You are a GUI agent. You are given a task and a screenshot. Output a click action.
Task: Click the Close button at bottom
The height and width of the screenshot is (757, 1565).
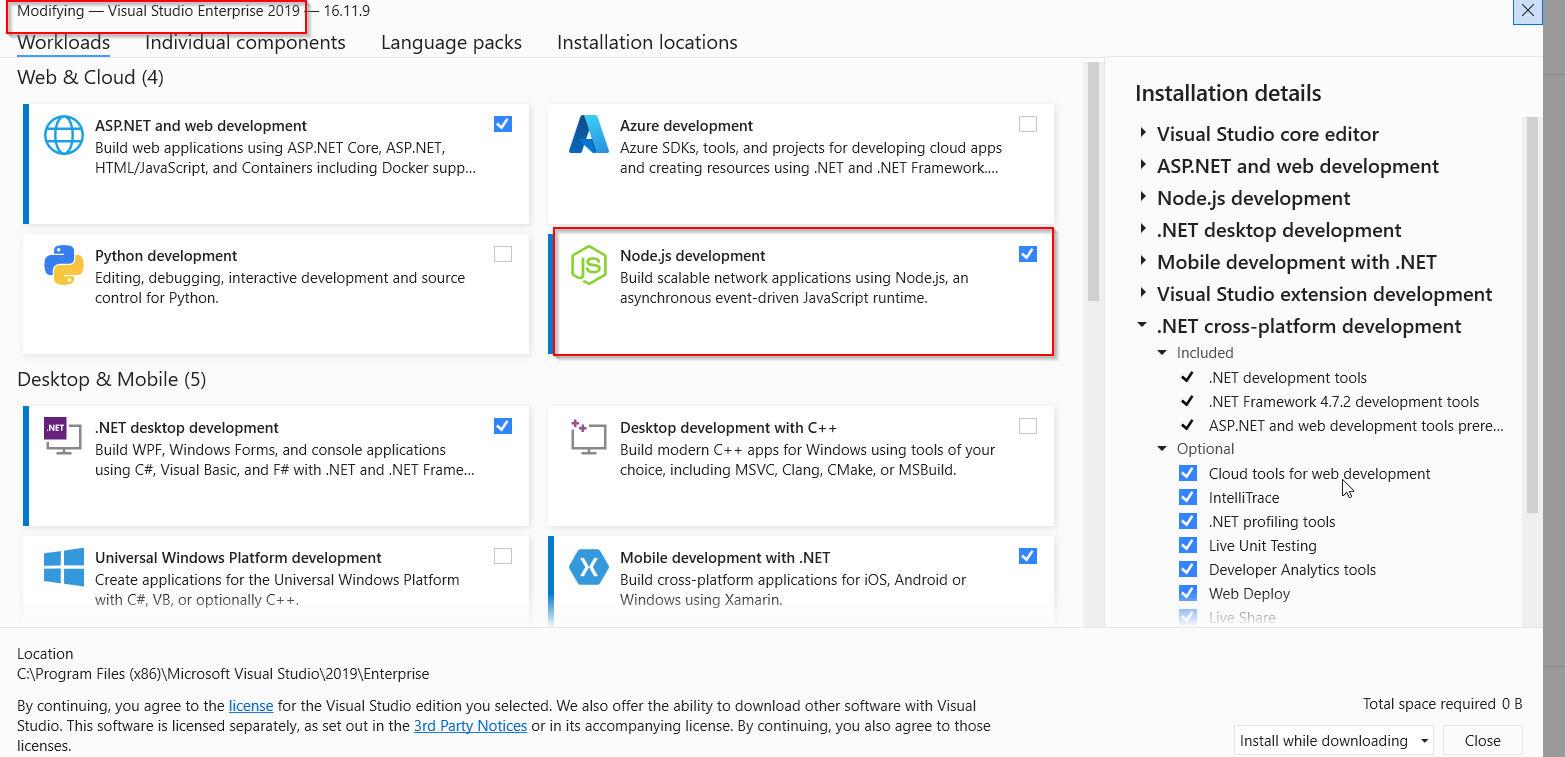1482,741
